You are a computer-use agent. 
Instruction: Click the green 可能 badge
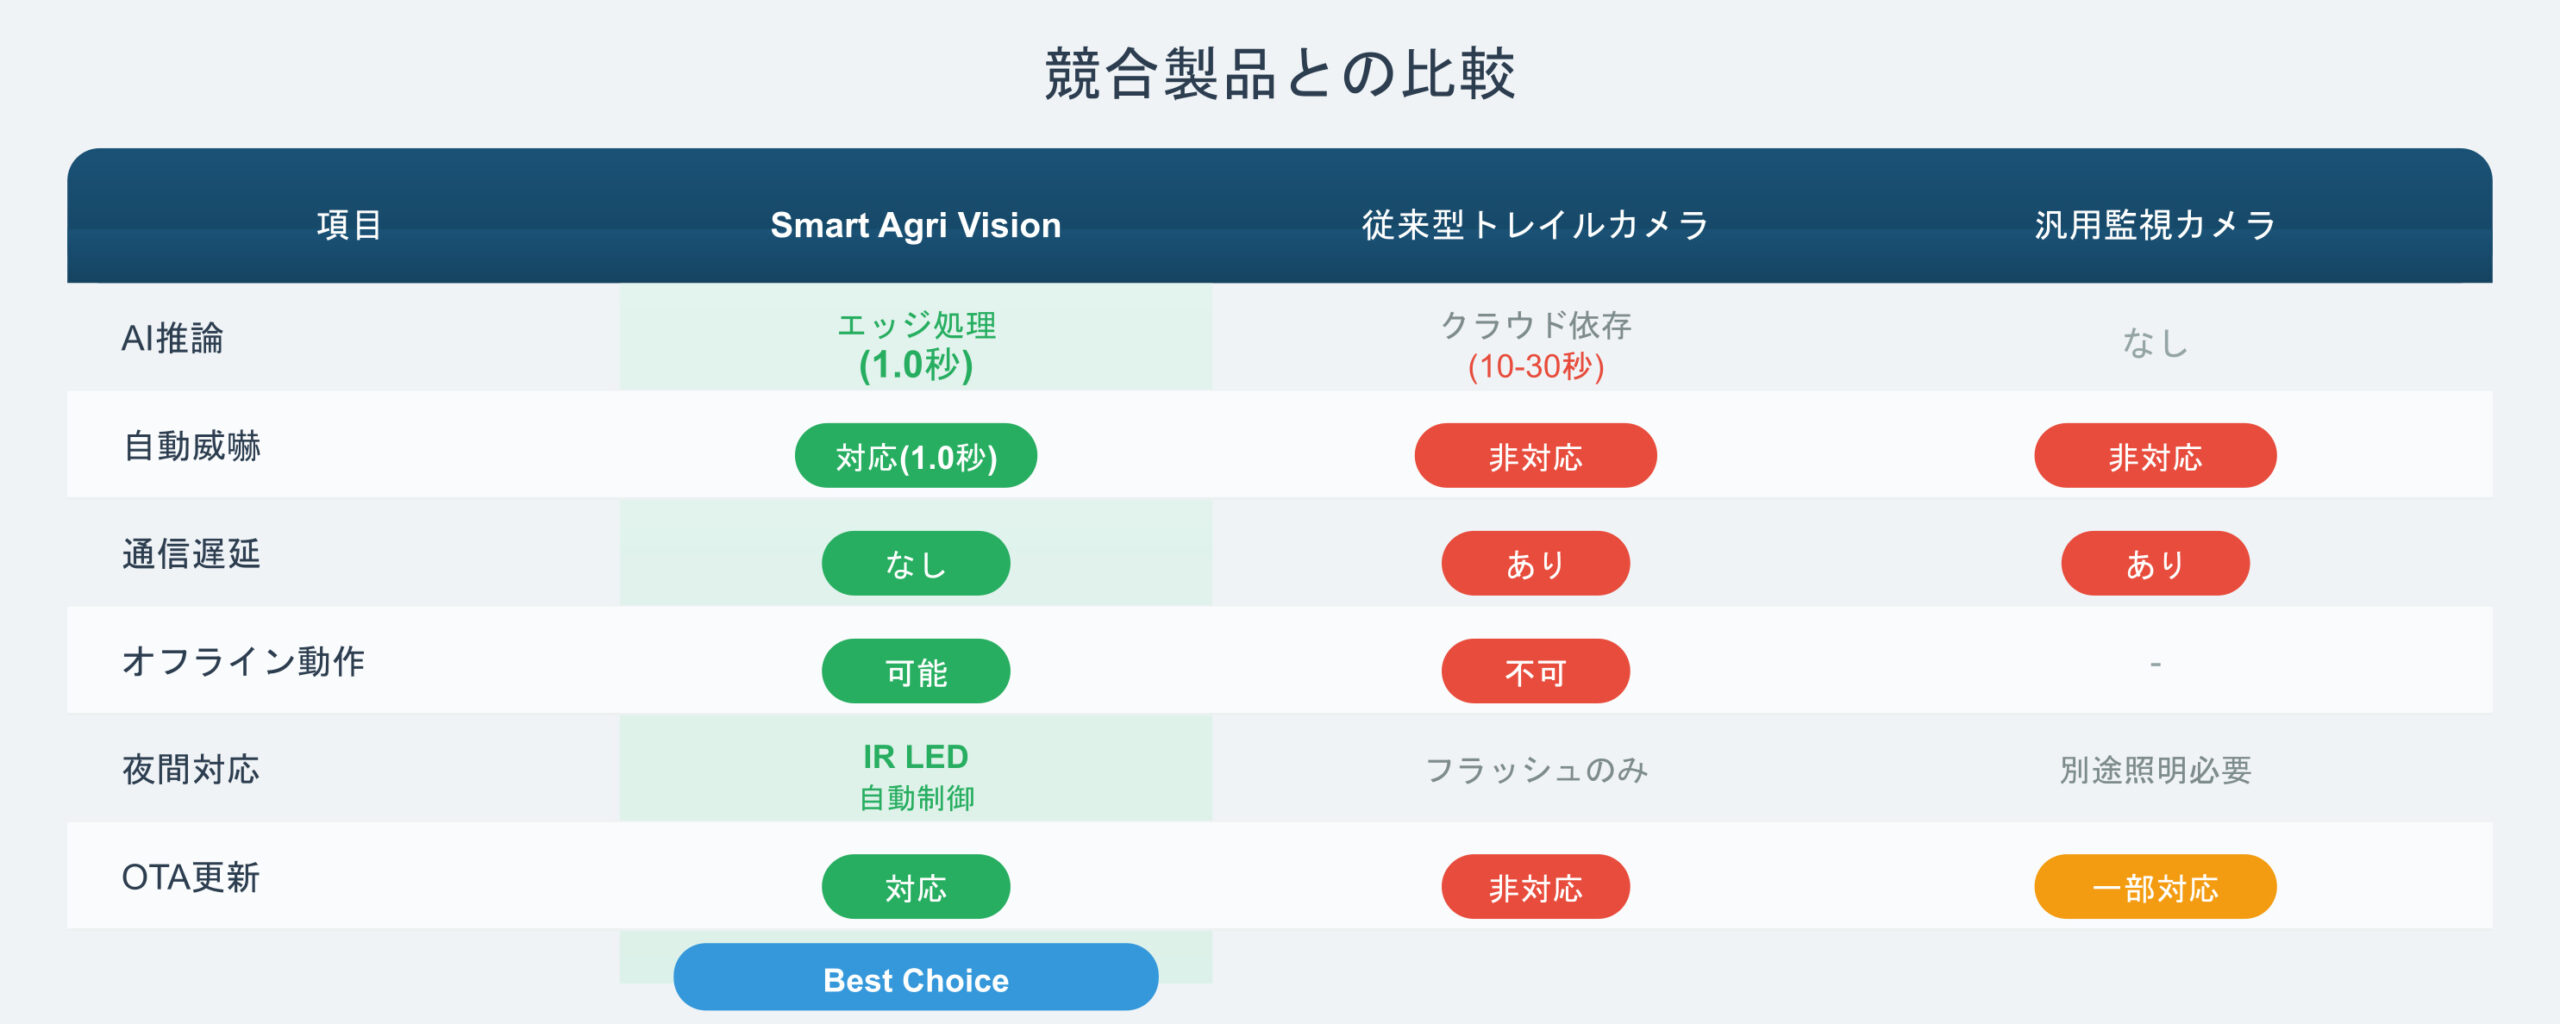pos(915,672)
